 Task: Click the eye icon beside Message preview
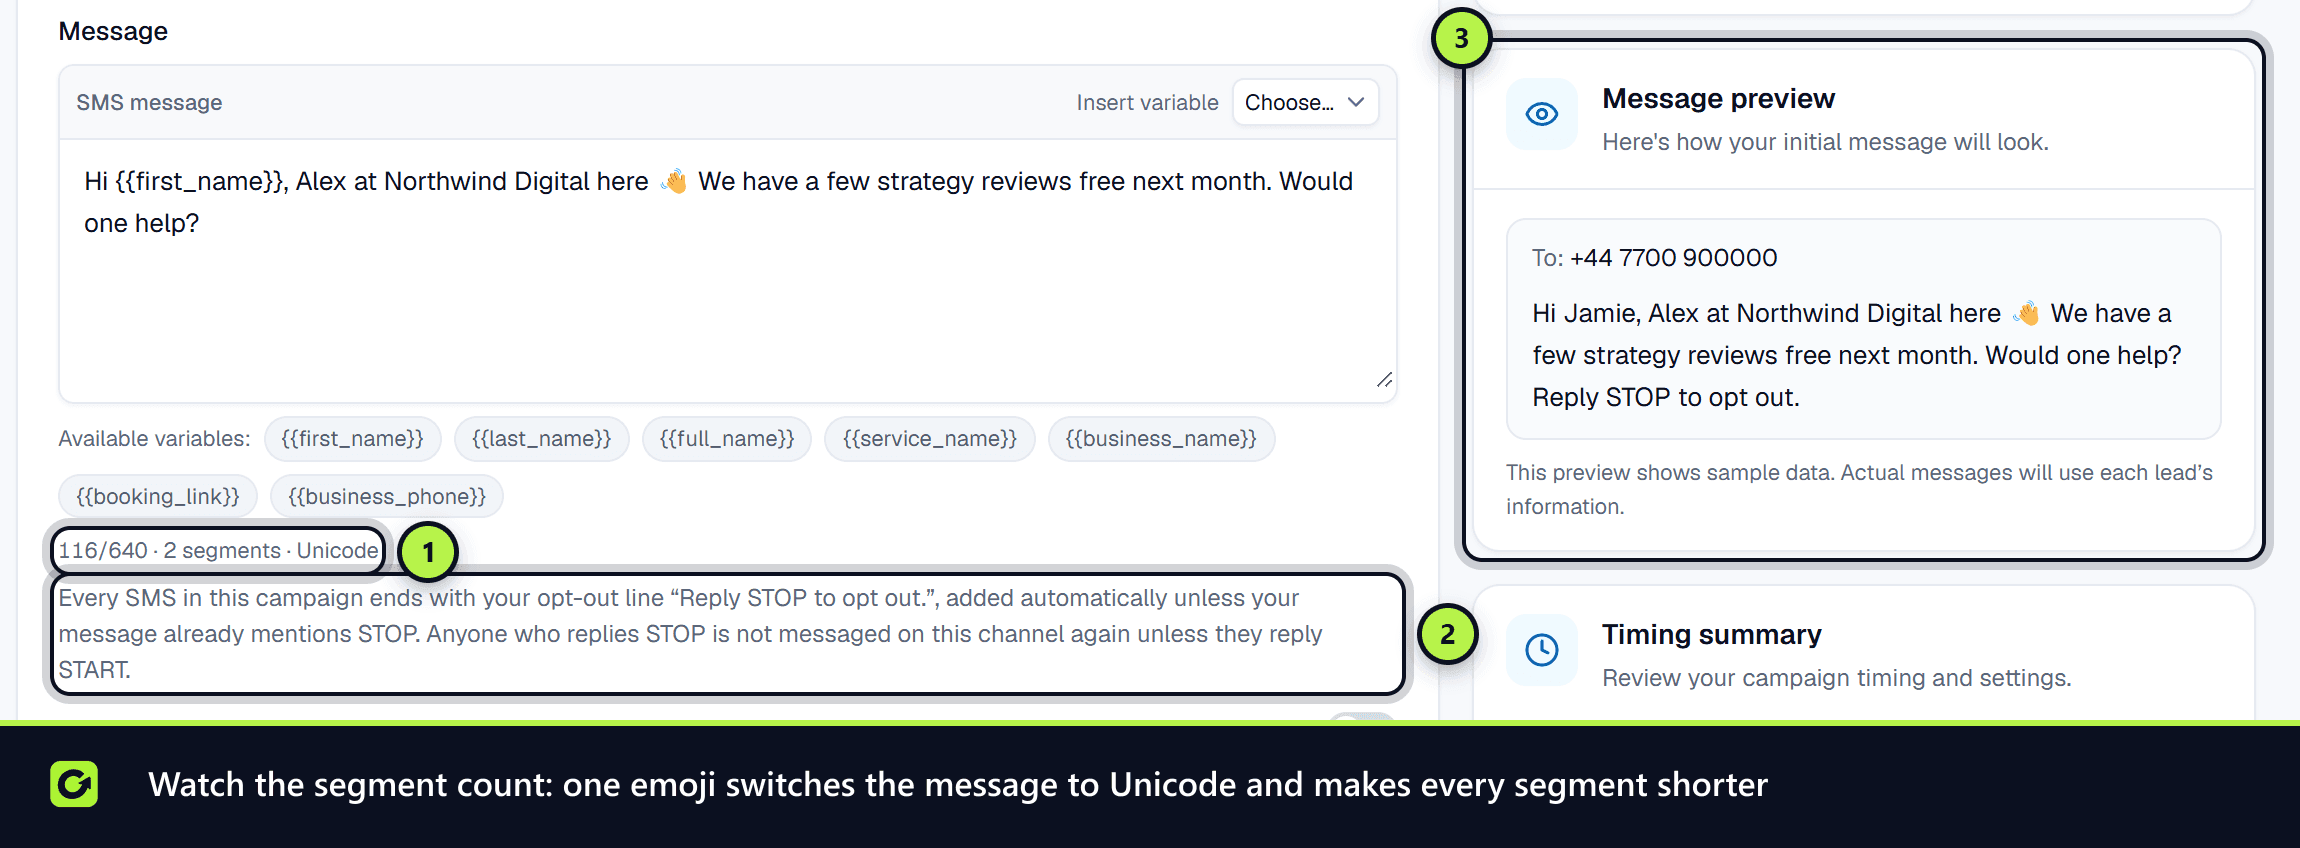point(1542,114)
